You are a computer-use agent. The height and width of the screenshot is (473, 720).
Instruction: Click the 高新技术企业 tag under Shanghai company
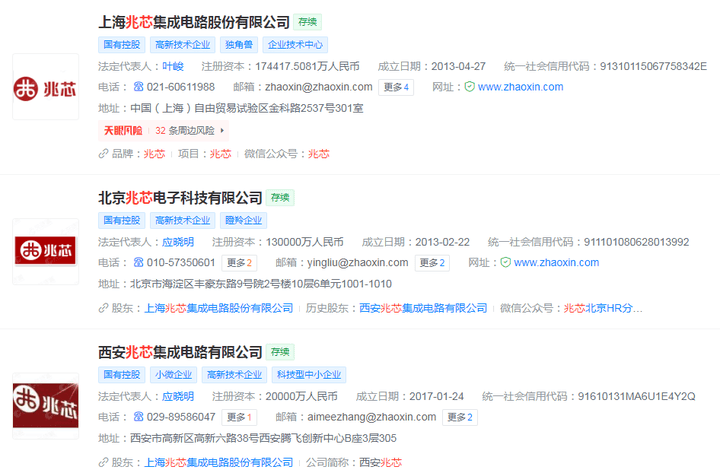(x=182, y=45)
